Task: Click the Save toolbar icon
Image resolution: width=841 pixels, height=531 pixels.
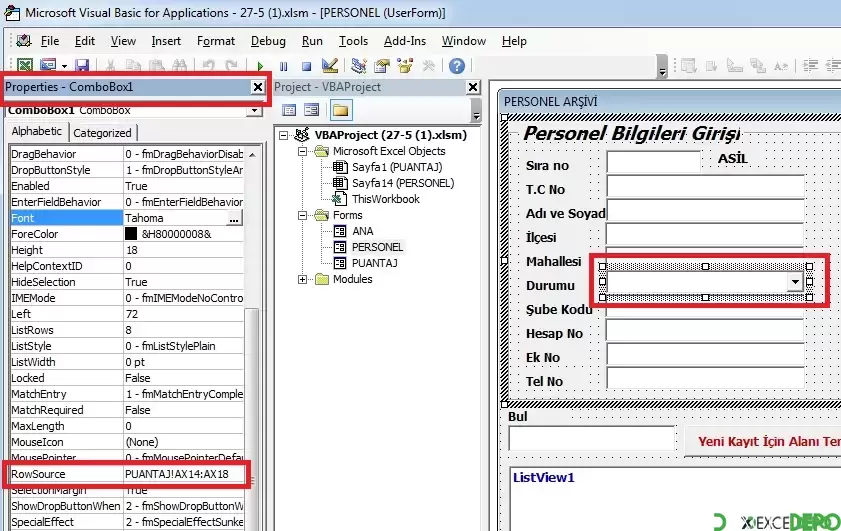Action: click(x=82, y=65)
